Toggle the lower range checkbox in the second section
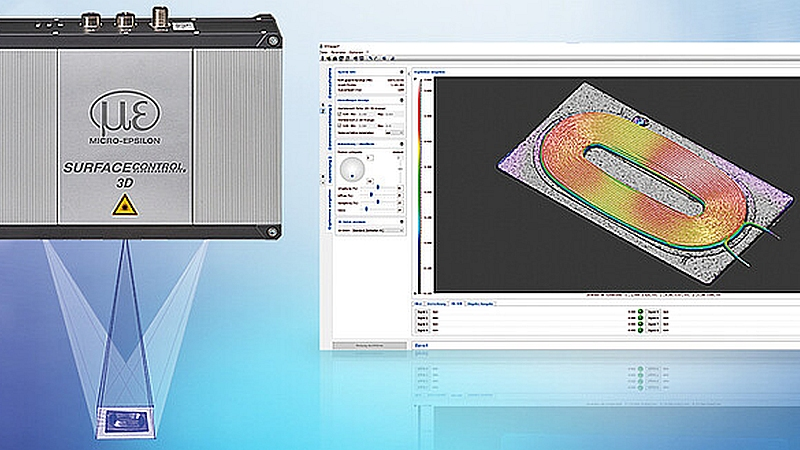 tap(339, 126)
